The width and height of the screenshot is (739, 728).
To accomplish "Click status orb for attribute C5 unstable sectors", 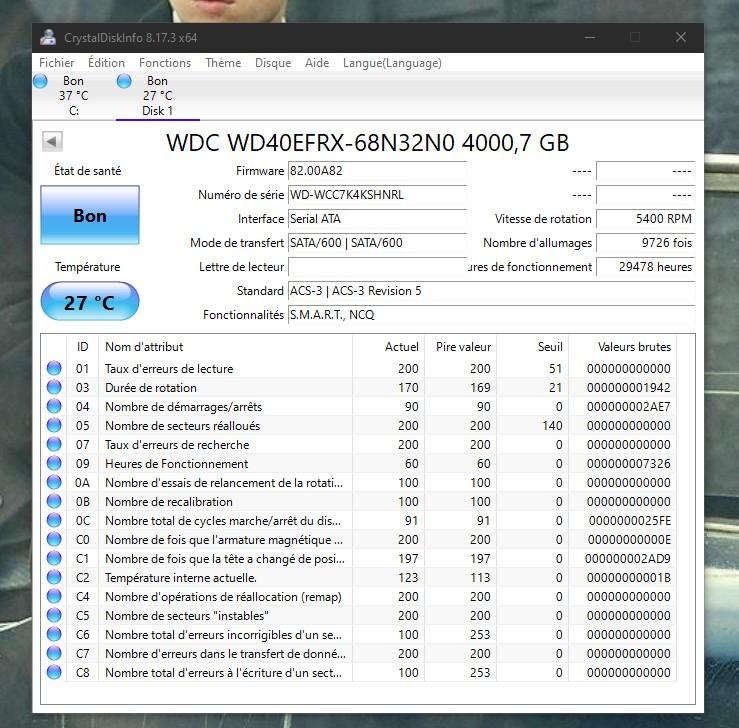I will pyautogui.click(x=54, y=616).
